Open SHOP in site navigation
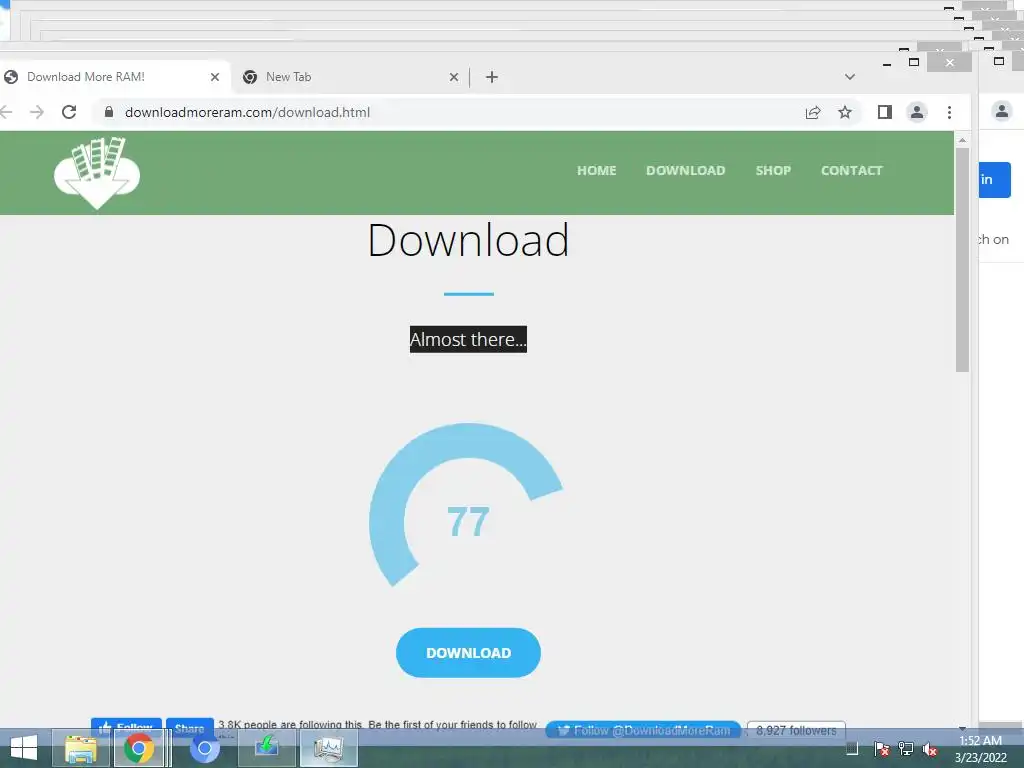 (x=773, y=170)
